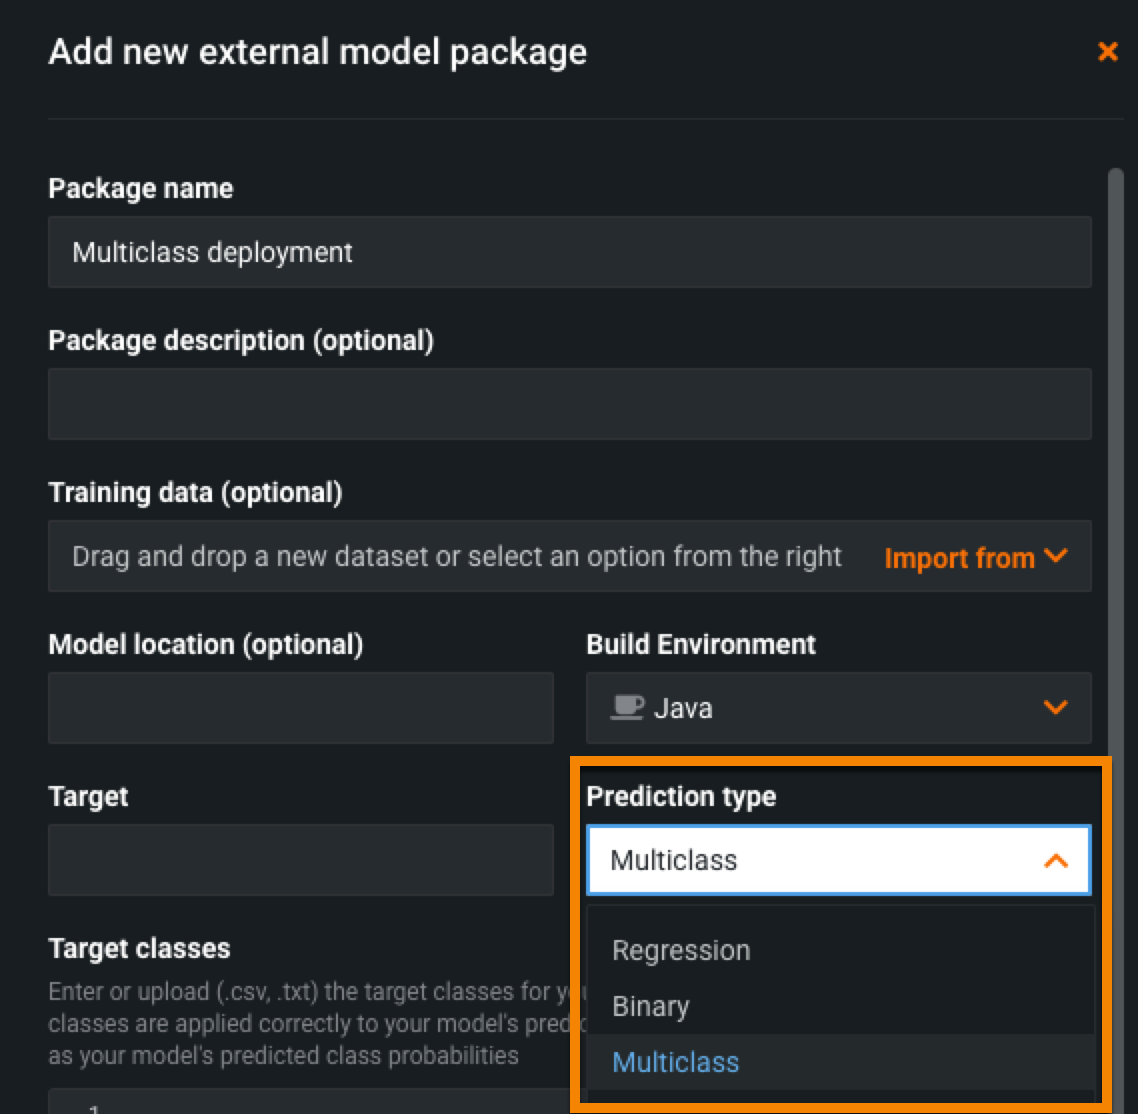Open the Build Environment Java dropdown
The image size is (1138, 1114).
838,708
